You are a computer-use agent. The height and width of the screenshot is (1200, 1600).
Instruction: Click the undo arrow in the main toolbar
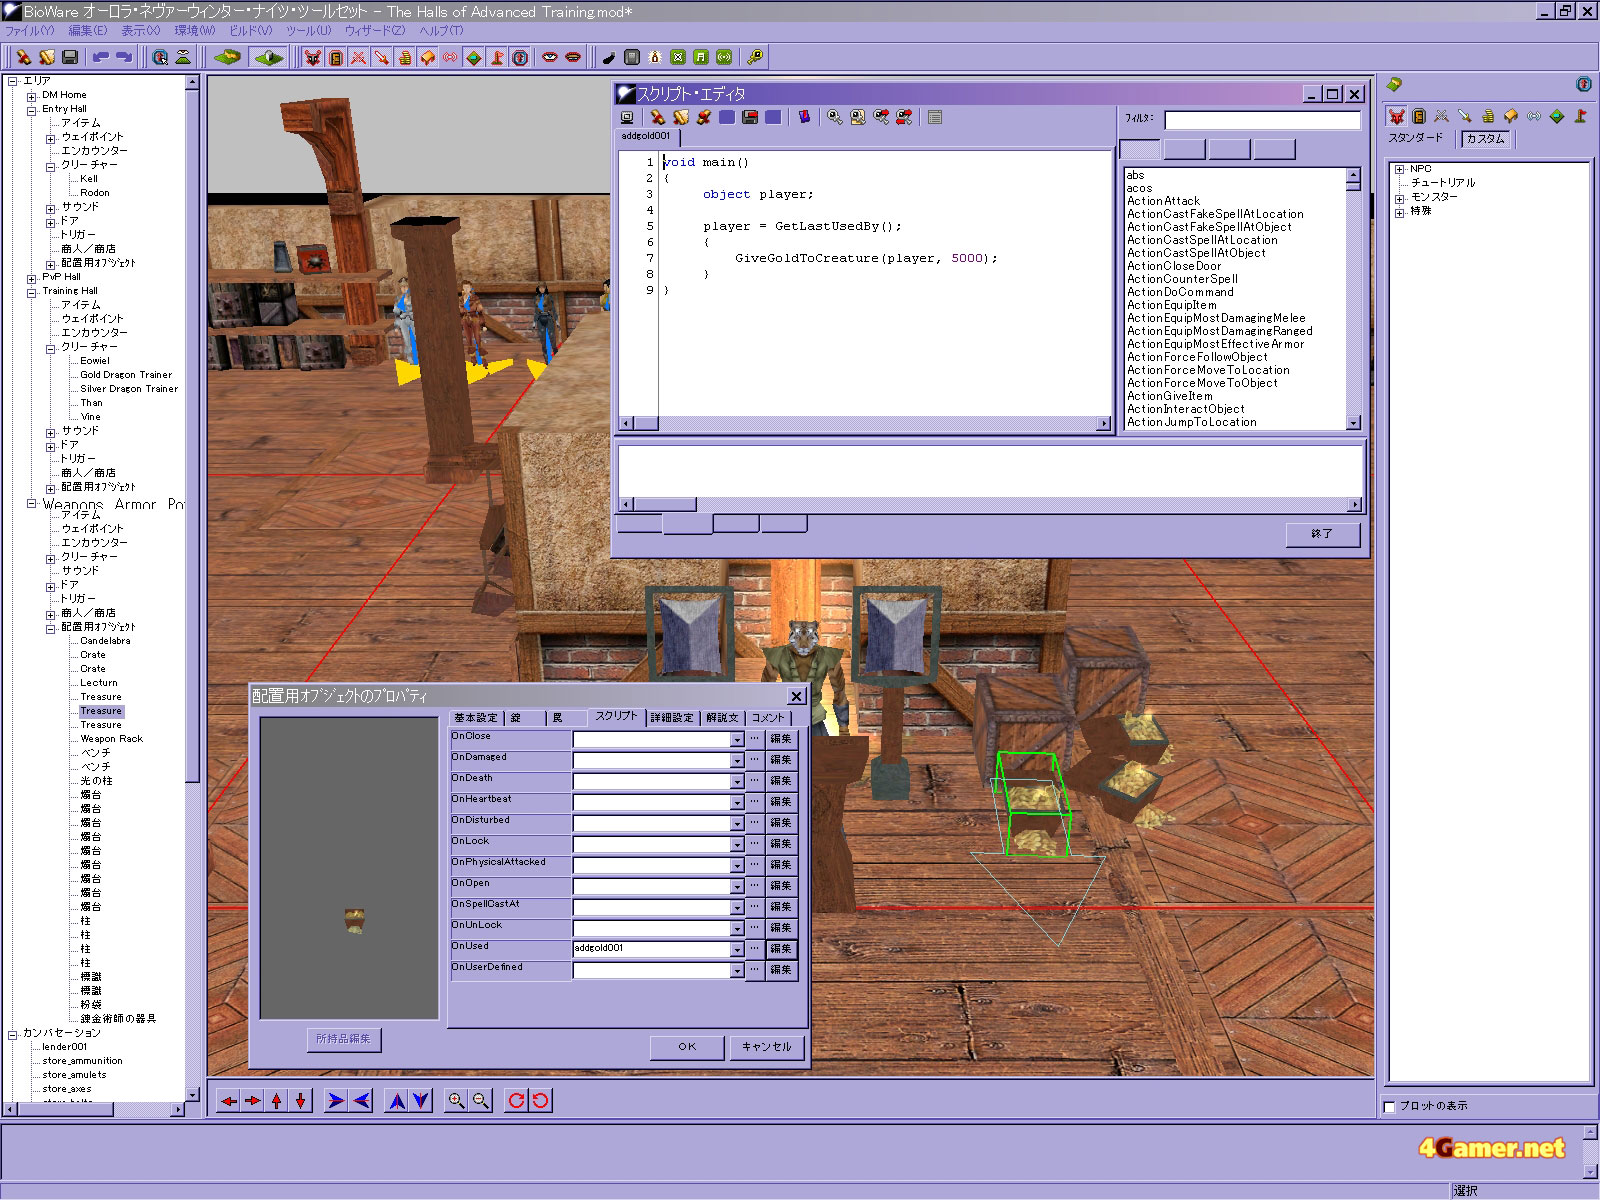101,58
